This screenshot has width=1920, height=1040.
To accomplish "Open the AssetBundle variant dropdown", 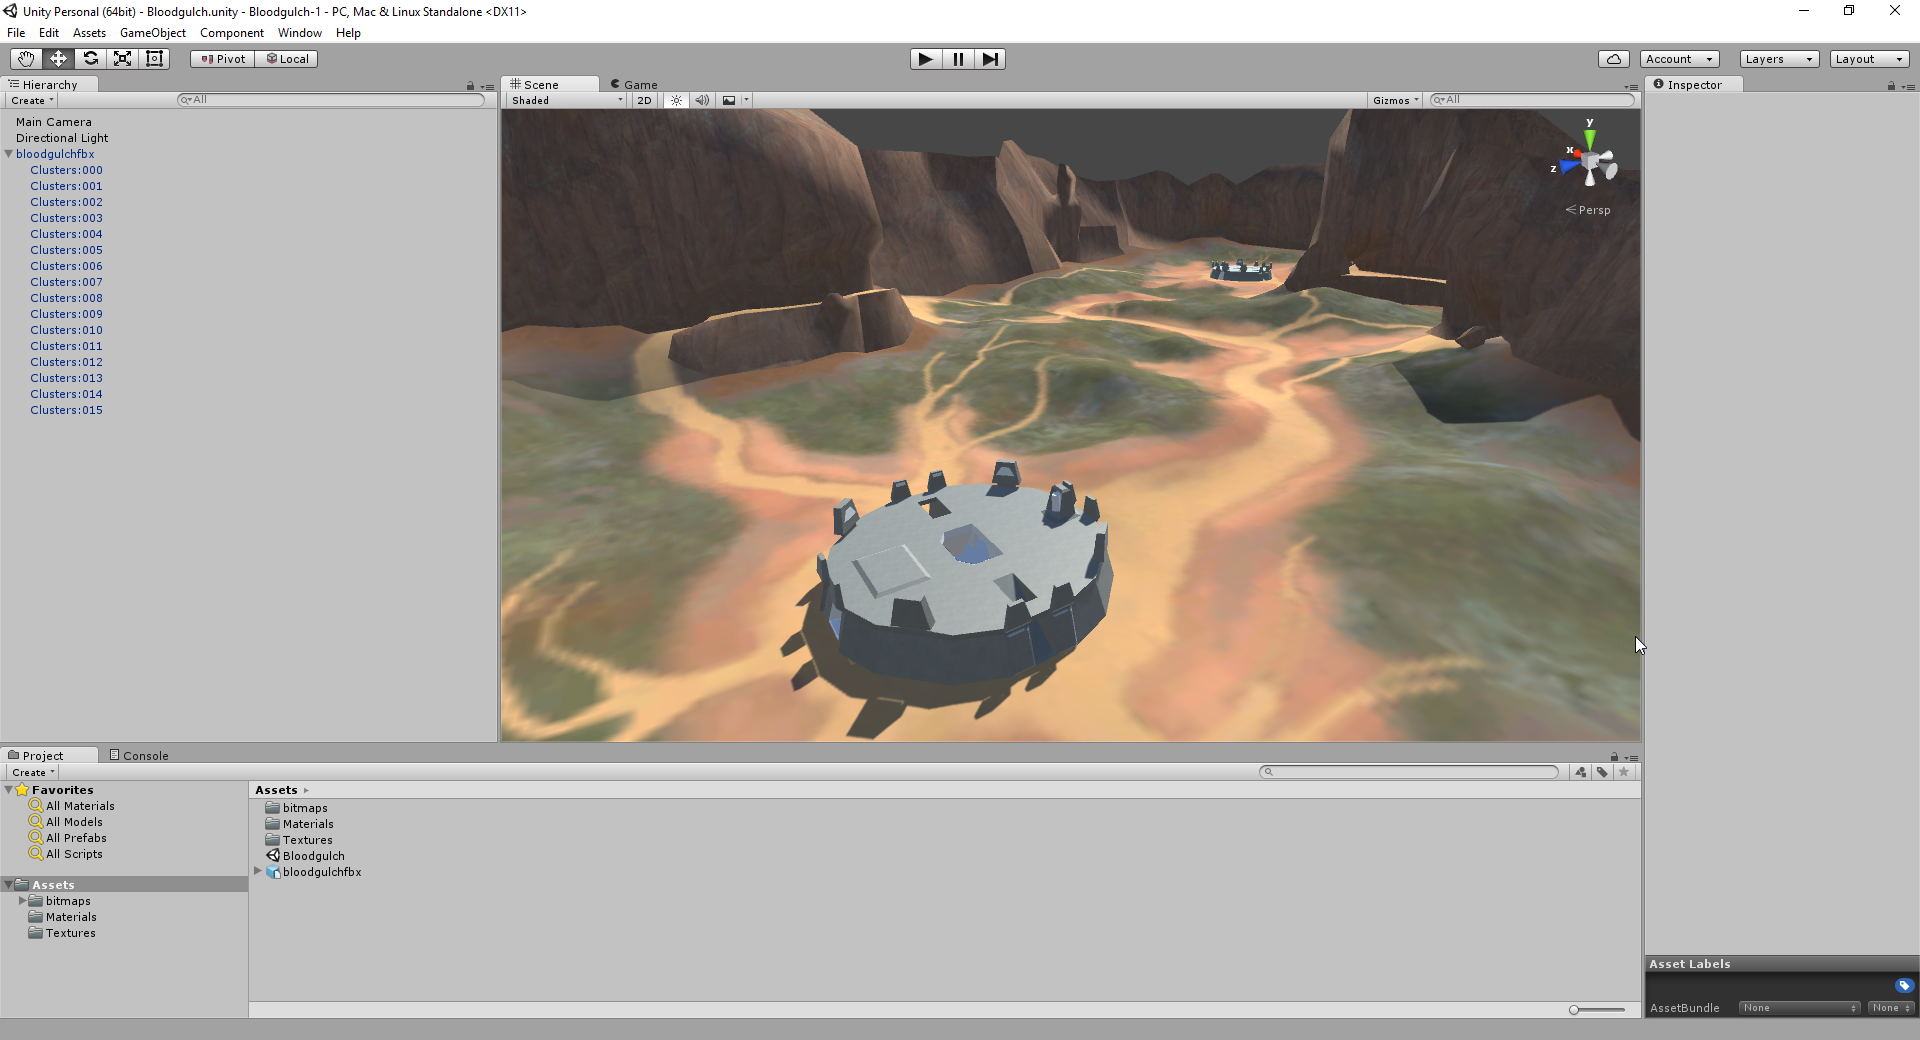I will (1891, 1008).
